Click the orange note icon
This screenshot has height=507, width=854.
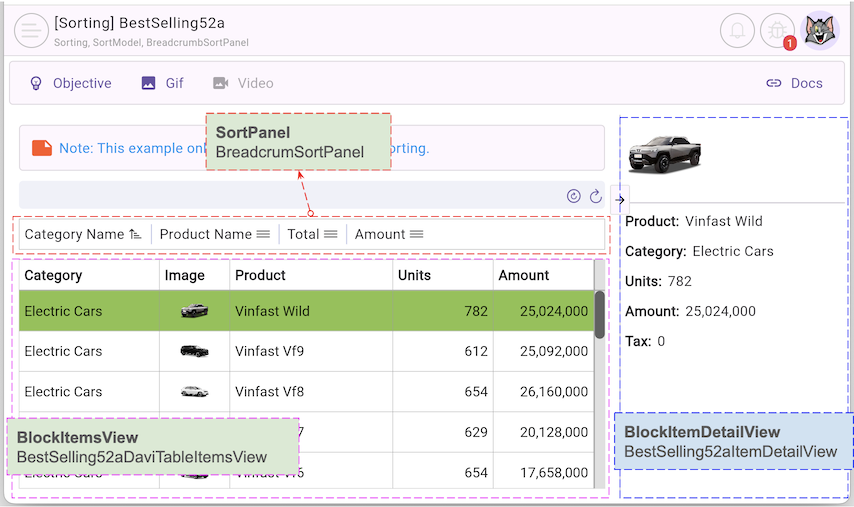pyautogui.click(x=42, y=148)
